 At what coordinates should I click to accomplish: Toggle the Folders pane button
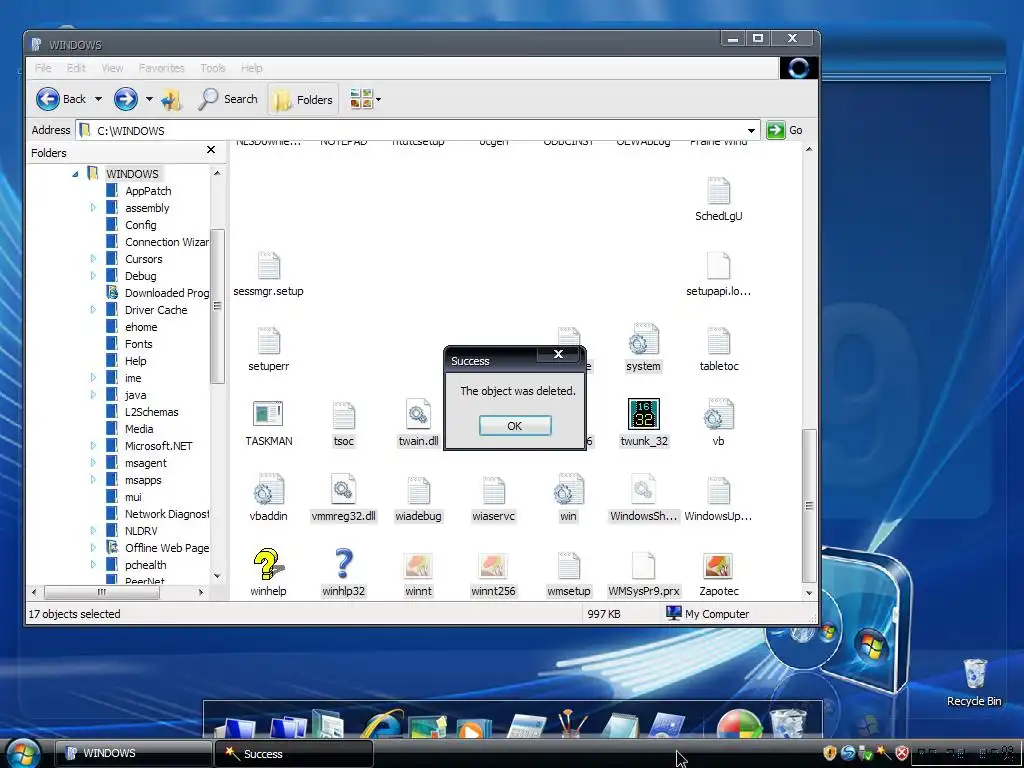coord(303,99)
